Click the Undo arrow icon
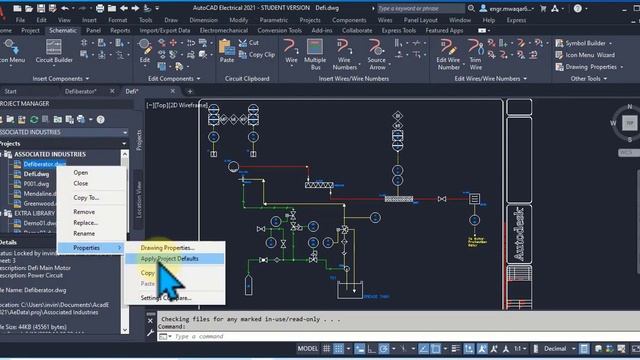Viewport: 640px width, 360px height. coord(65,8)
